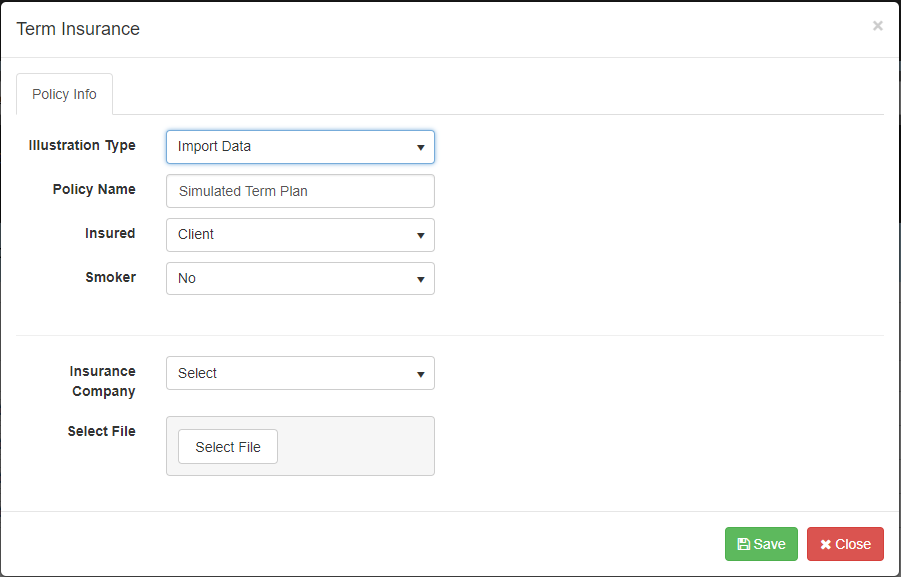Screen dimensions: 901x577
Task: Expand the Insurance Company select box
Action: click(x=300, y=373)
